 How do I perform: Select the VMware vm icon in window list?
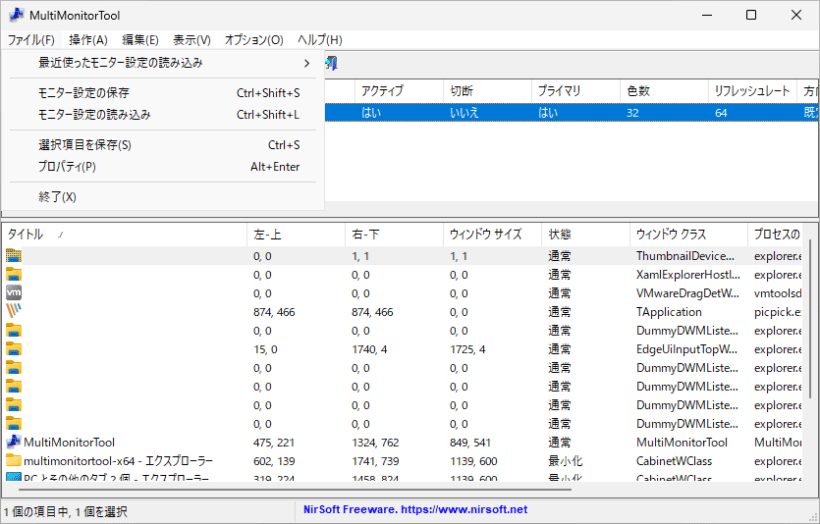(x=14, y=293)
